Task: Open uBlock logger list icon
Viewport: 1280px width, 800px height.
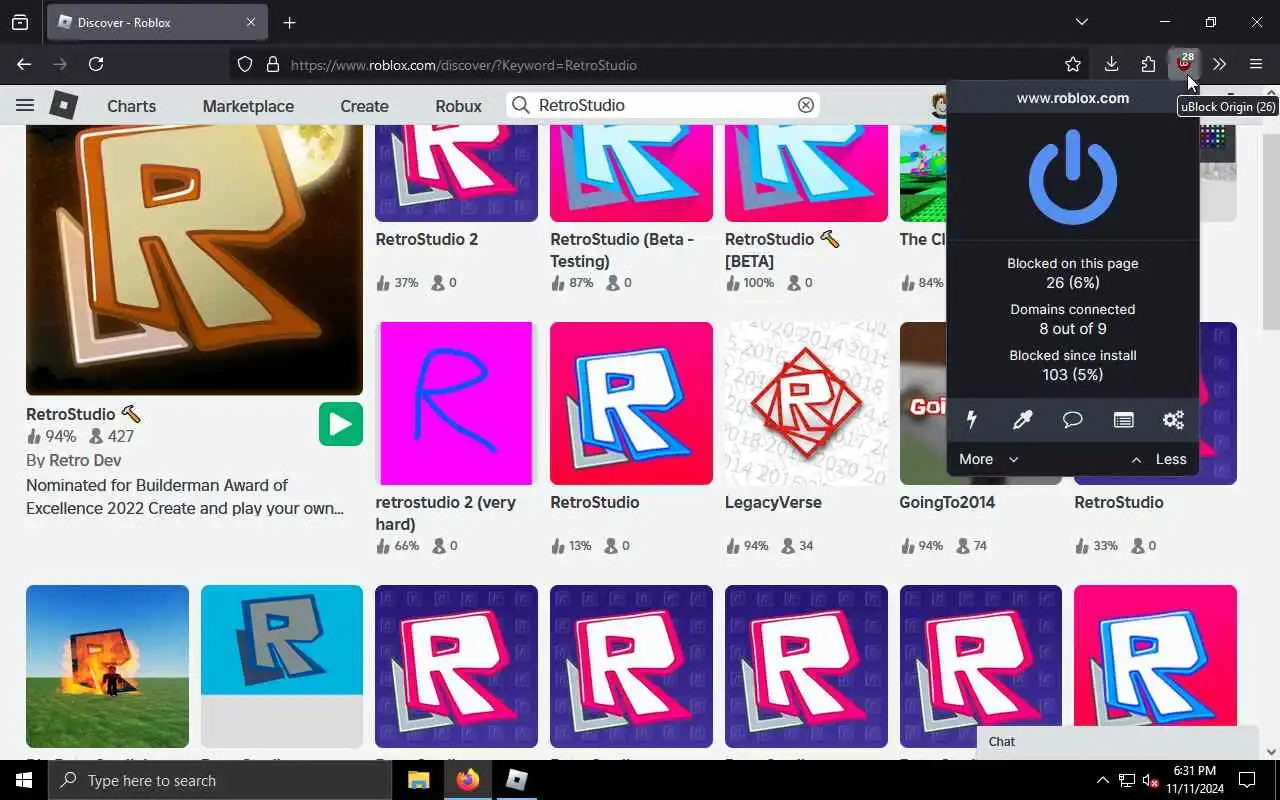Action: 1123,420
